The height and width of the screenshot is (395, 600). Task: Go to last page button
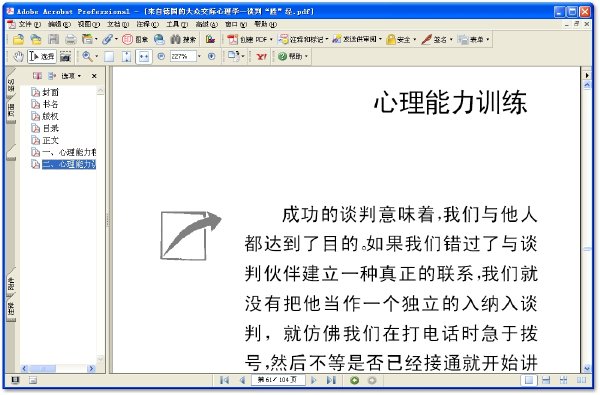[331, 380]
